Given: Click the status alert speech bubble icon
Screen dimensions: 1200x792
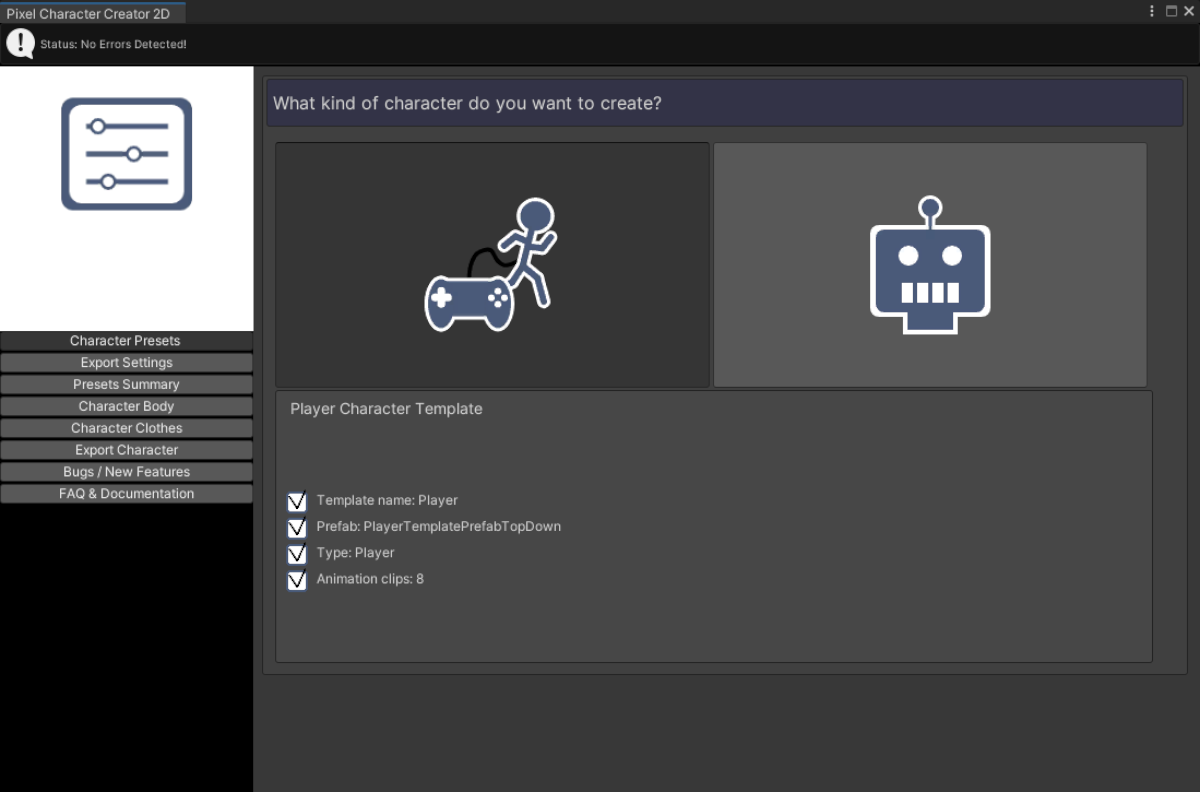Looking at the screenshot, I should (x=20, y=43).
